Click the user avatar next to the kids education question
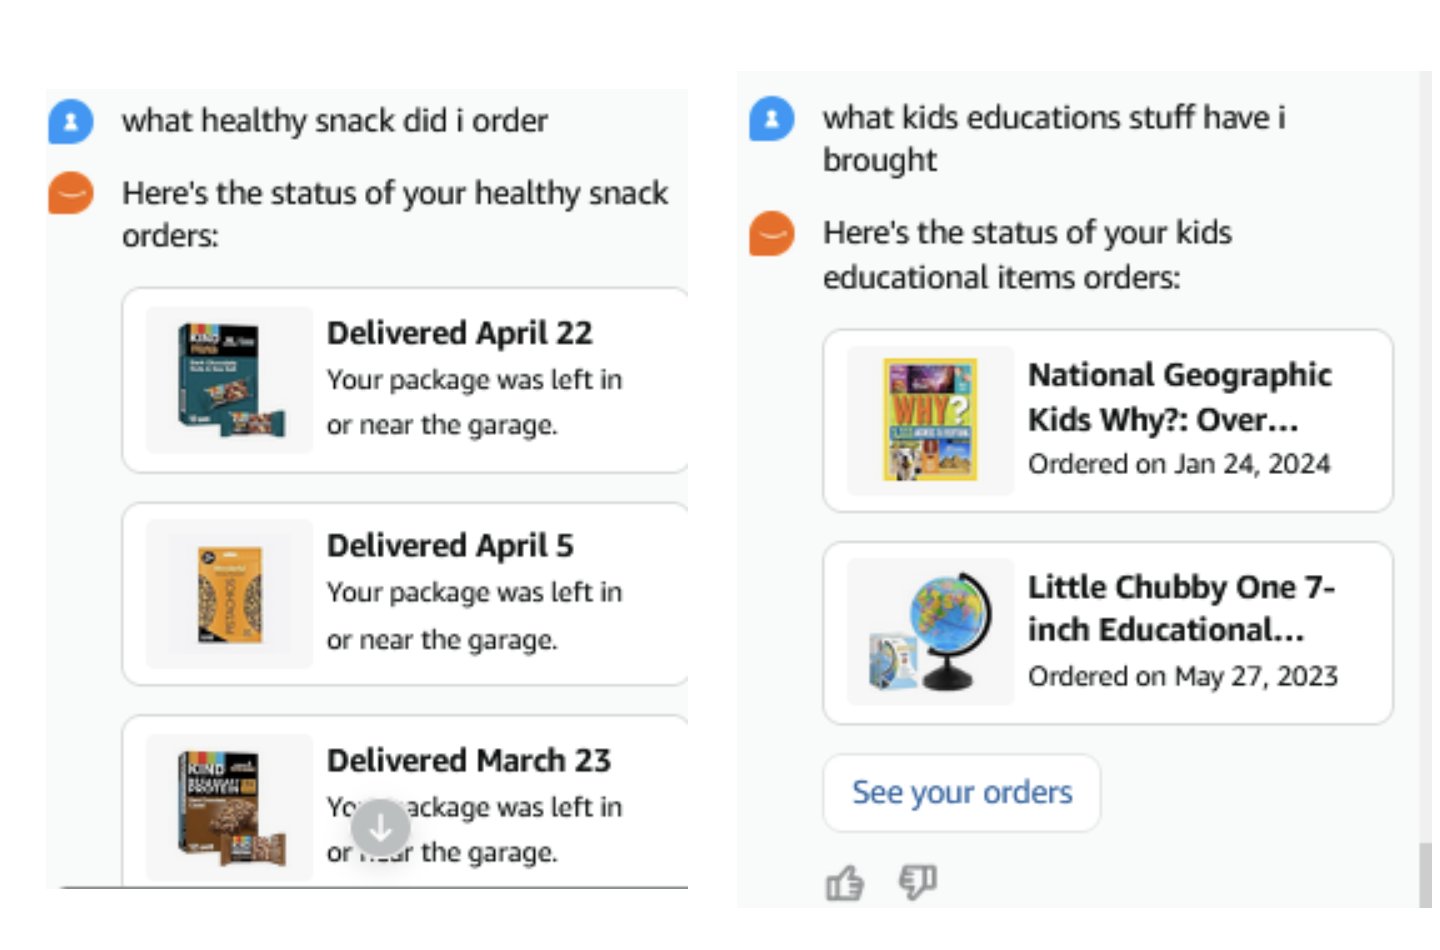This screenshot has width=1440, height=950. coord(770,117)
